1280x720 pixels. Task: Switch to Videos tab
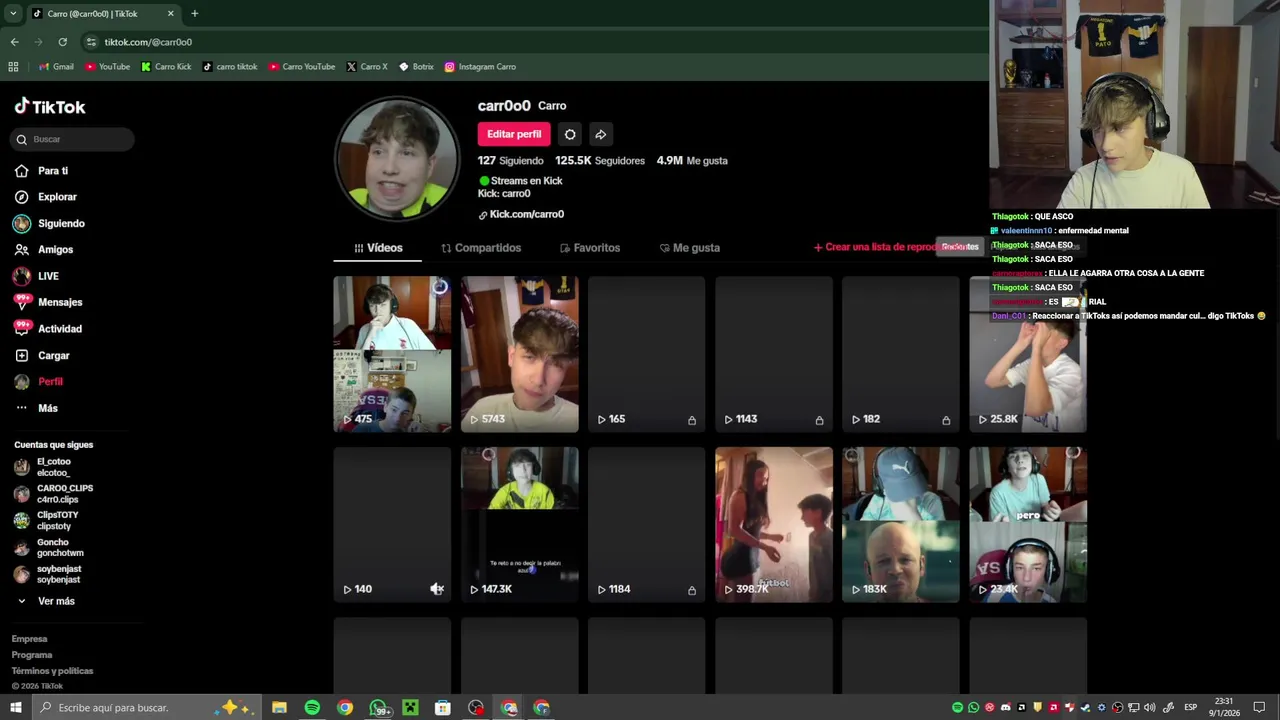point(378,248)
